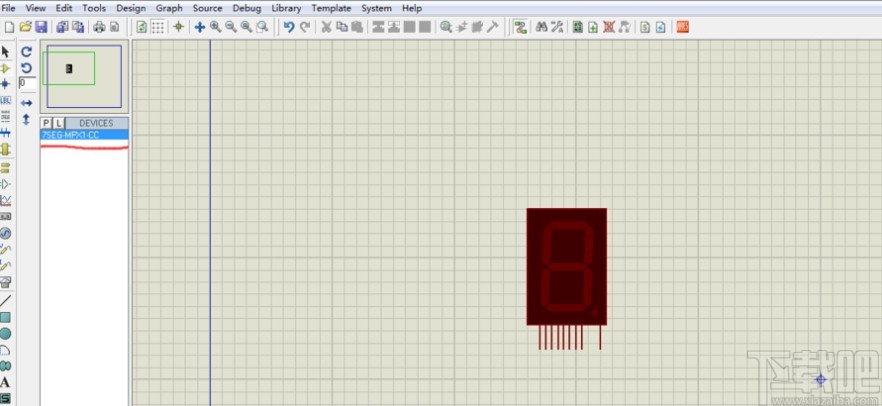Screen dimensions: 882x406
Task: View the Bill of Materials icon
Action: click(x=645, y=27)
